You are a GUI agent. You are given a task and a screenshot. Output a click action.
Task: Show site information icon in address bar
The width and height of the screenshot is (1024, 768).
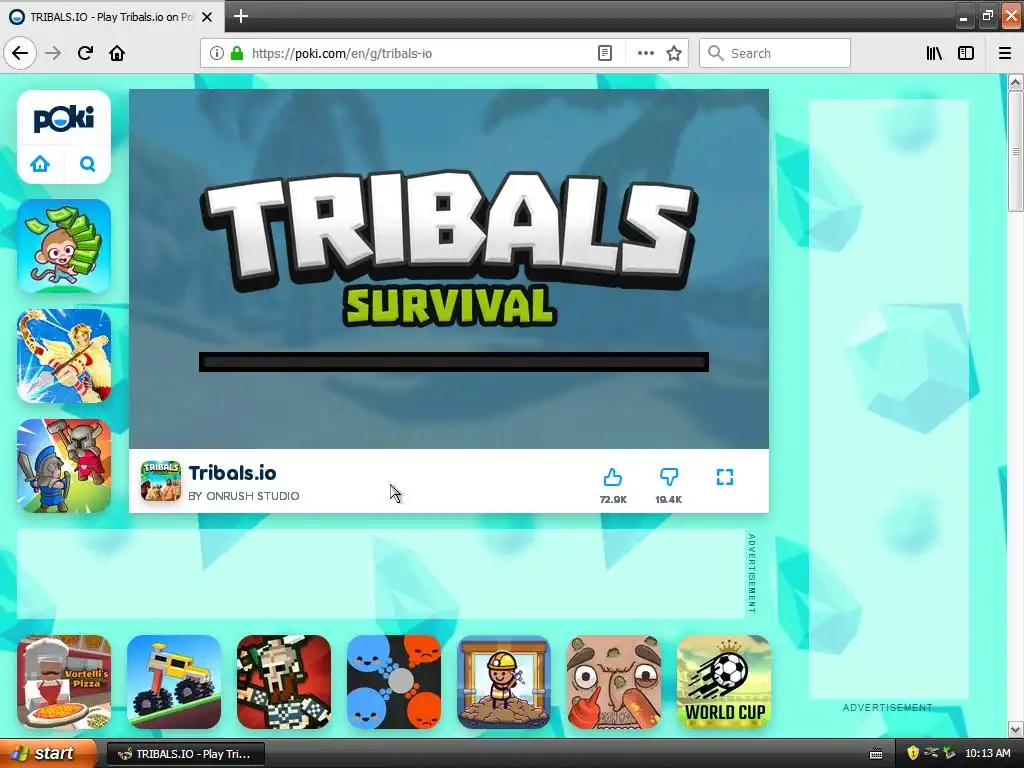click(x=217, y=53)
